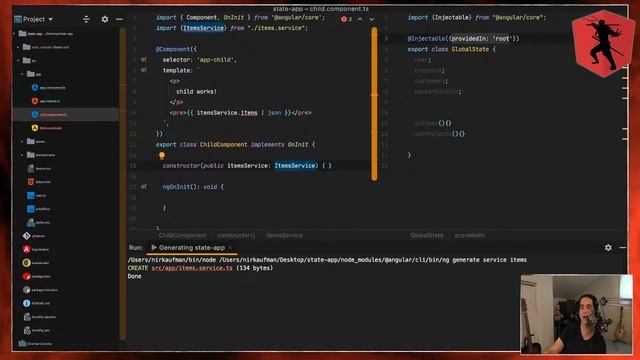Click the Done line in run console
The image size is (640, 360).
pyautogui.click(x=134, y=276)
